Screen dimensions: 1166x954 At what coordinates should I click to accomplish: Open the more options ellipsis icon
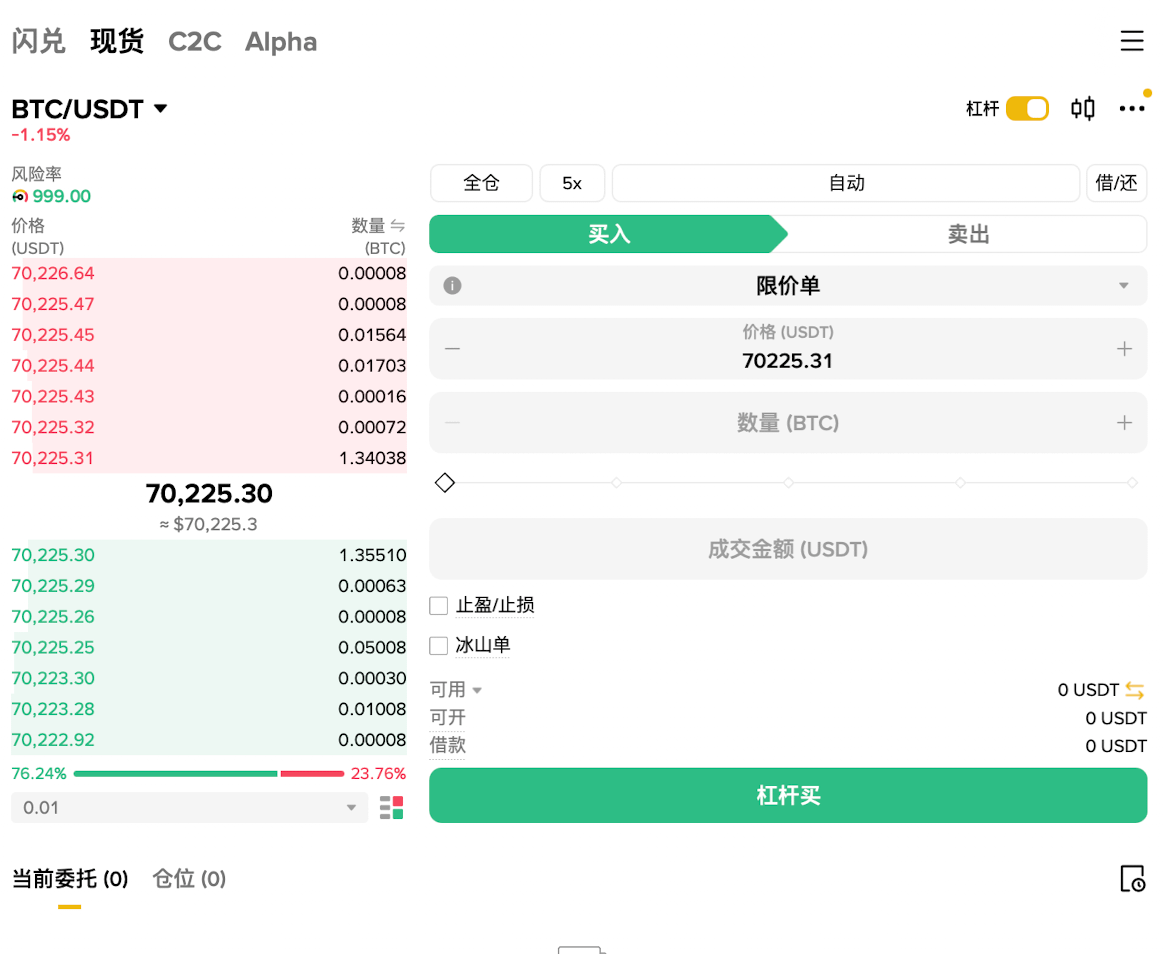click(x=1132, y=108)
